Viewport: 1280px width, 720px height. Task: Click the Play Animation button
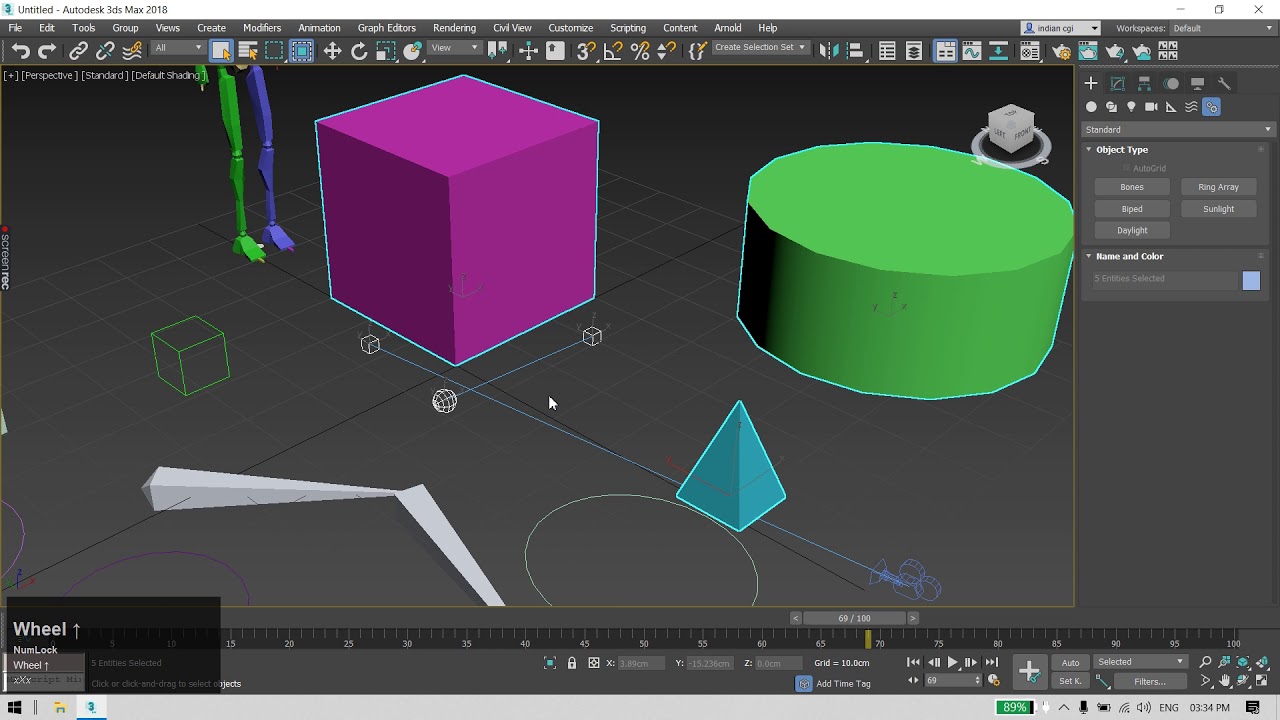pyautogui.click(x=952, y=662)
